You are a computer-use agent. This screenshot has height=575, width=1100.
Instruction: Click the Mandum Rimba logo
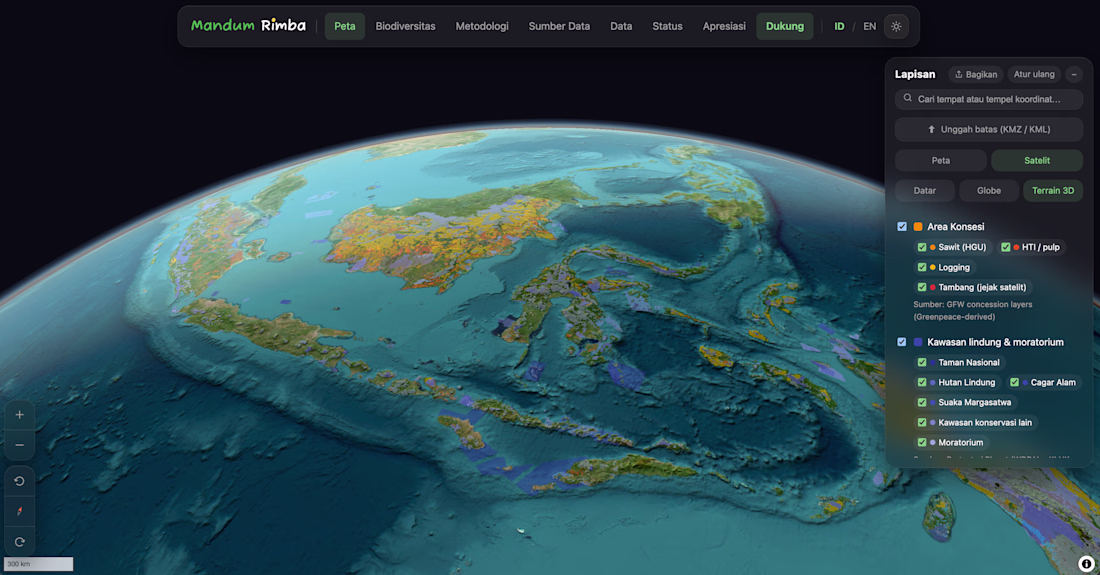(x=248, y=26)
